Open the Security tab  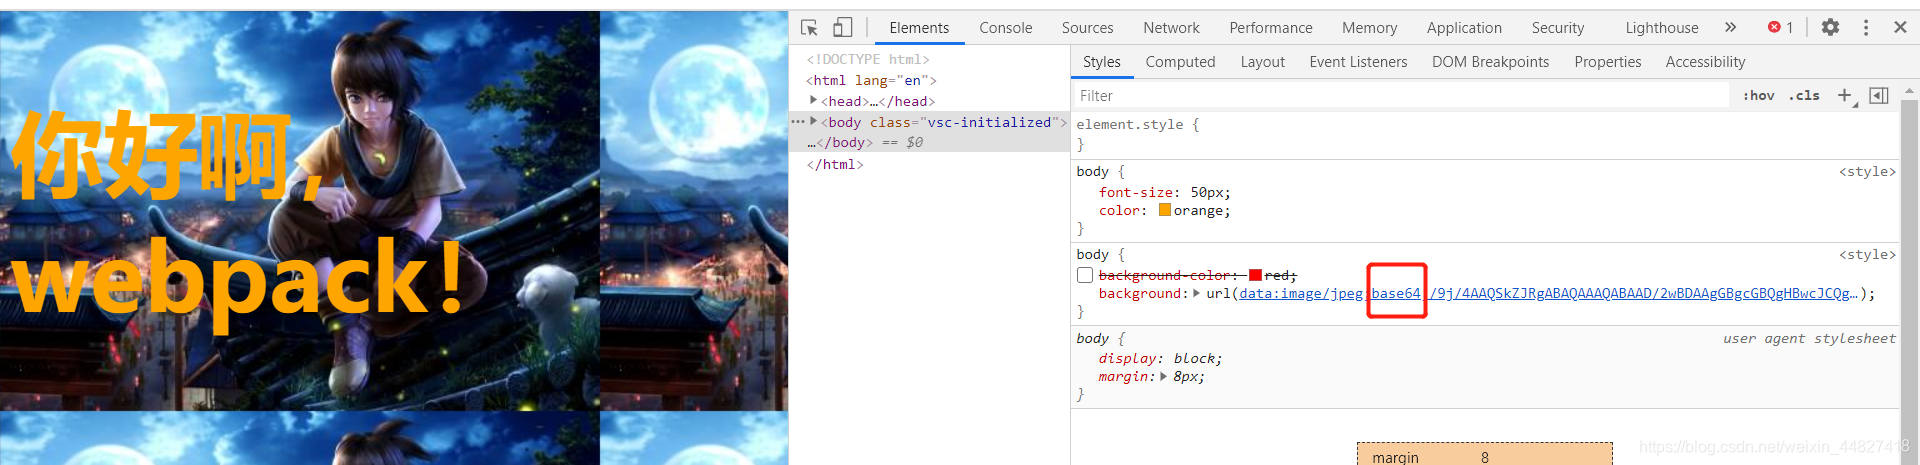[x=1558, y=28]
